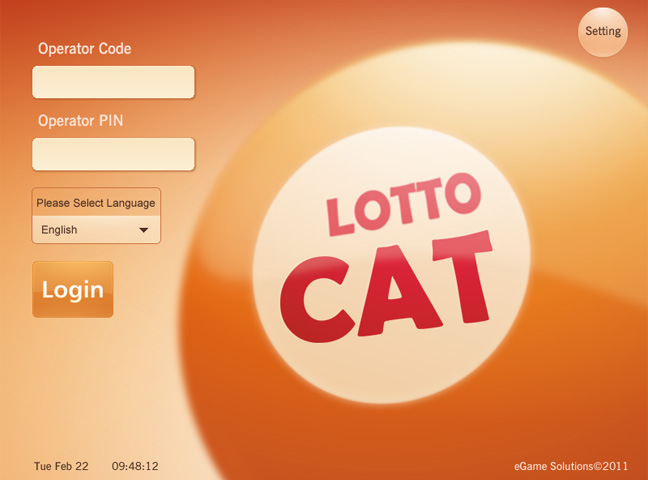Click the eGame Solutions©2011 copyright text

tap(571, 466)
